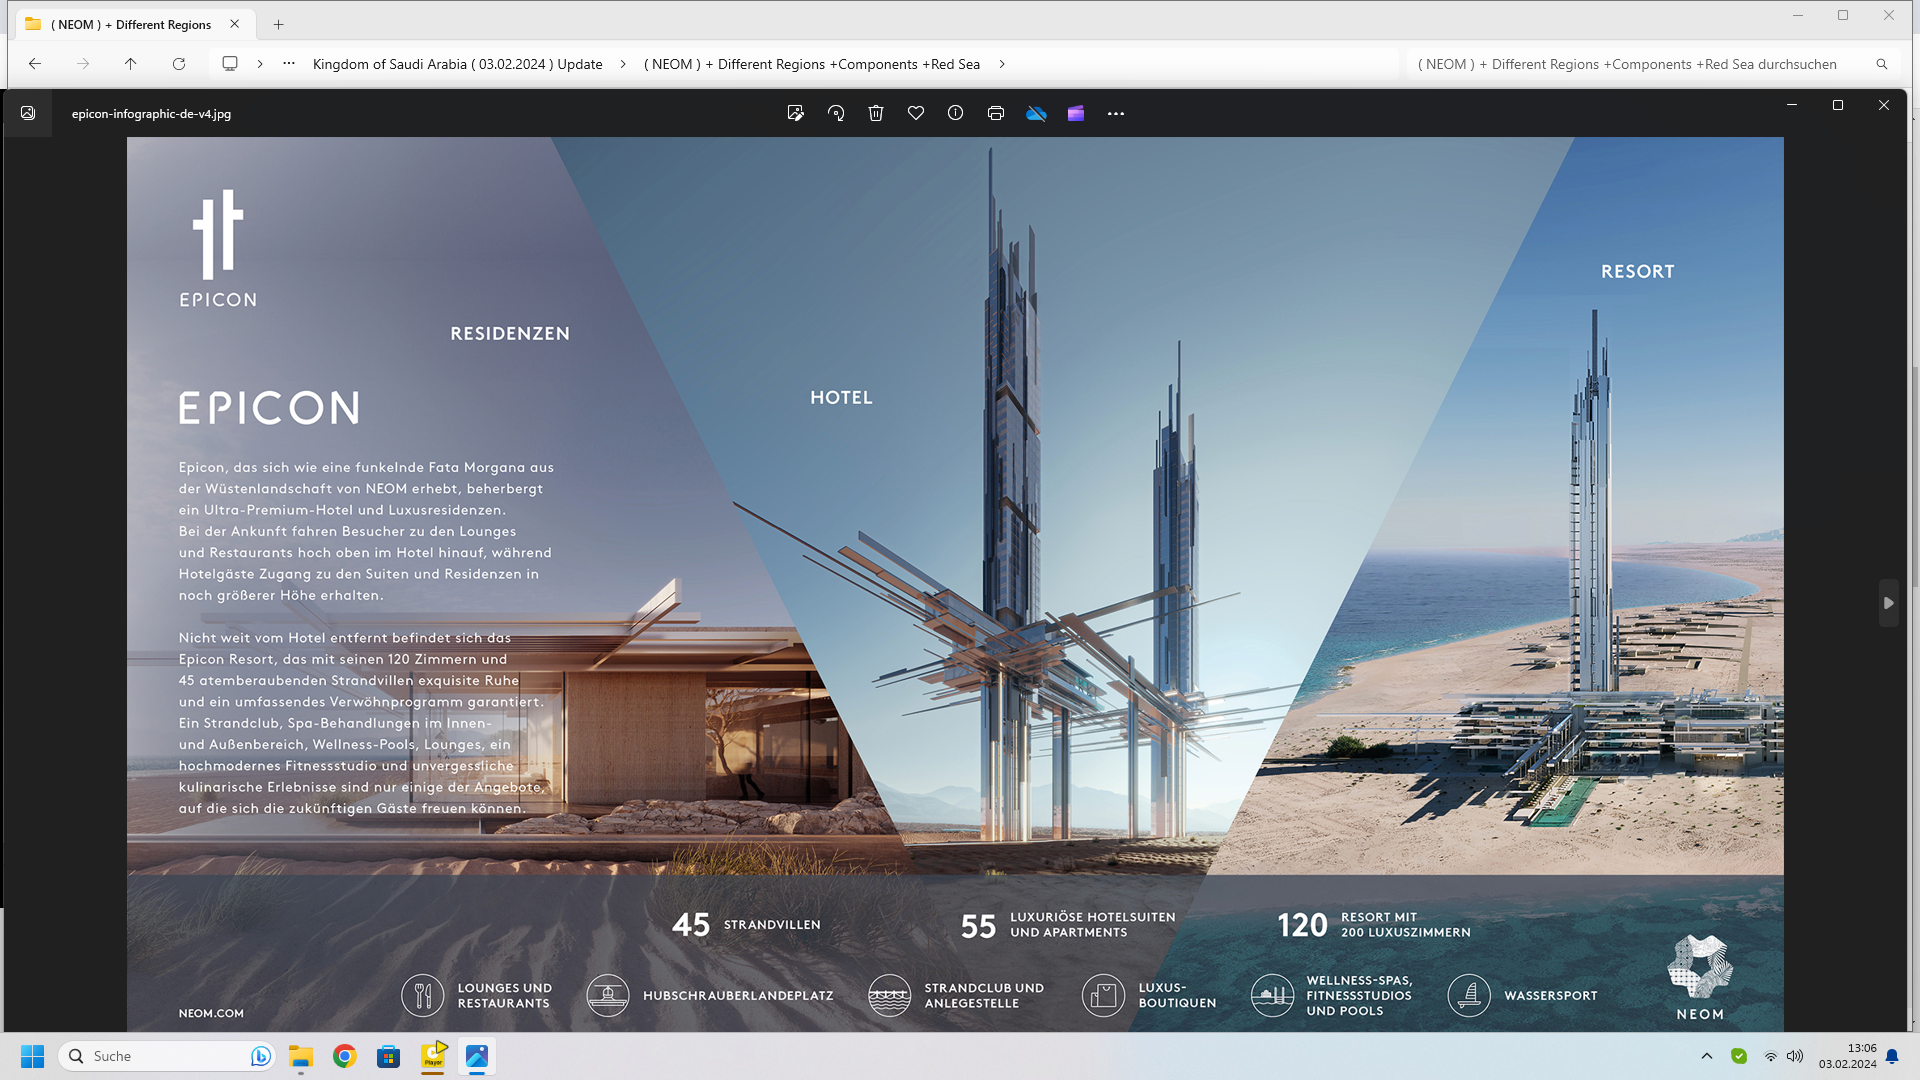The image size is (1920, 1080).
Task: Navigate up one folder level
Action: tap(131, 64)
